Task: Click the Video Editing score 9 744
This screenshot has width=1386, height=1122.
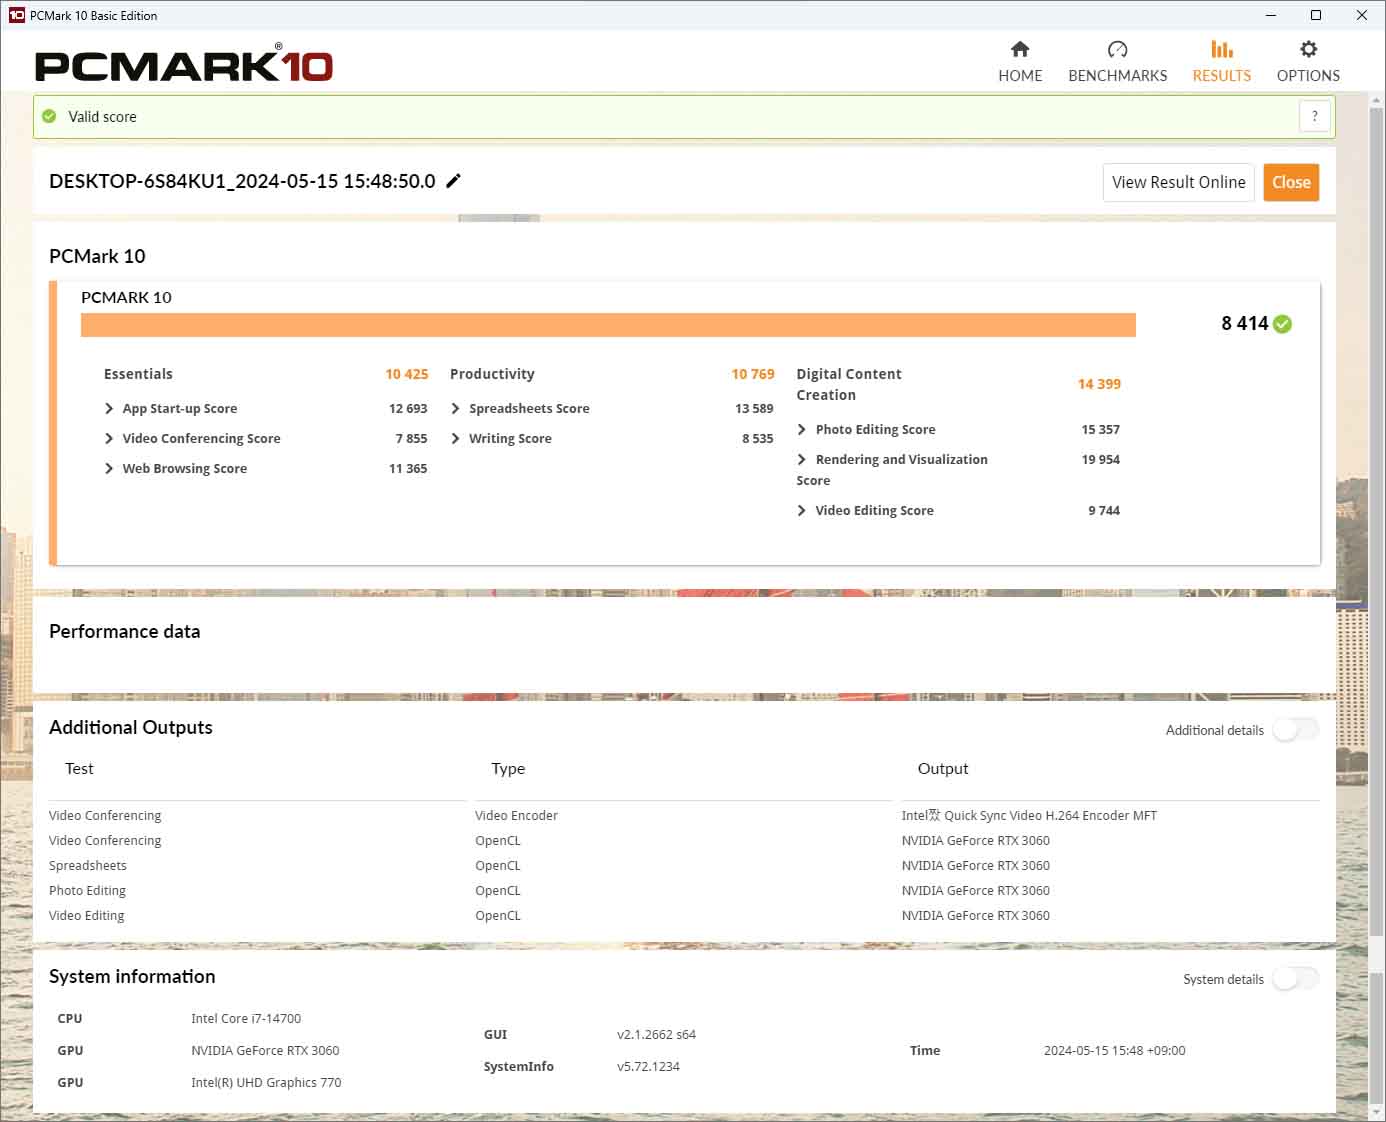Action: pos(1104,510)
